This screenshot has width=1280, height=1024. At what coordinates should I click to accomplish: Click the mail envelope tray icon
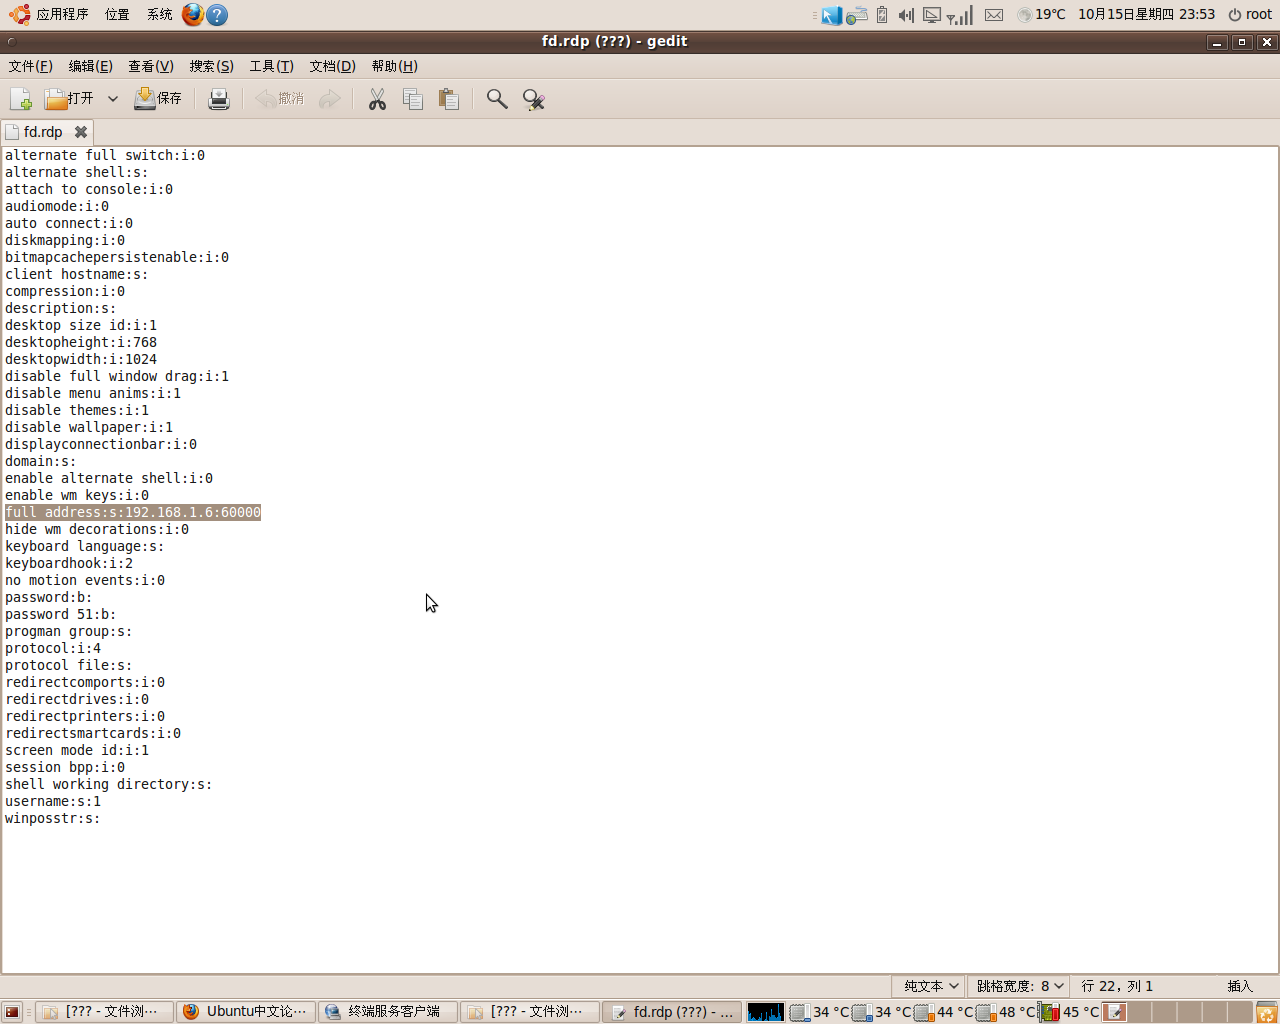click(994, 14)
